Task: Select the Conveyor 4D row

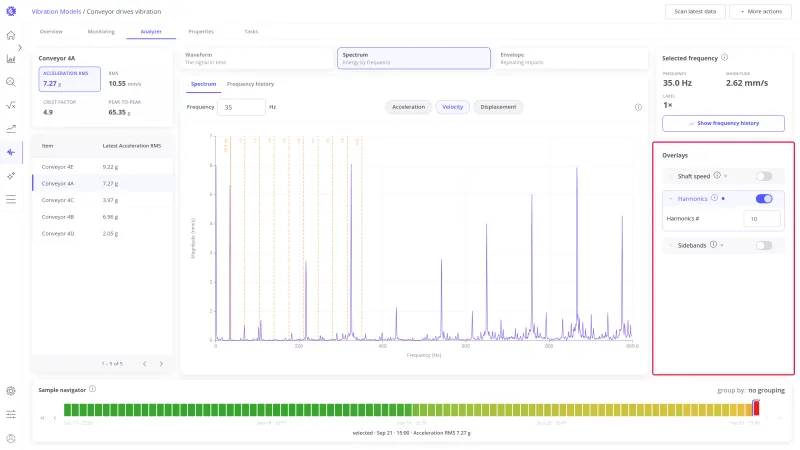Action: point(103,234)
